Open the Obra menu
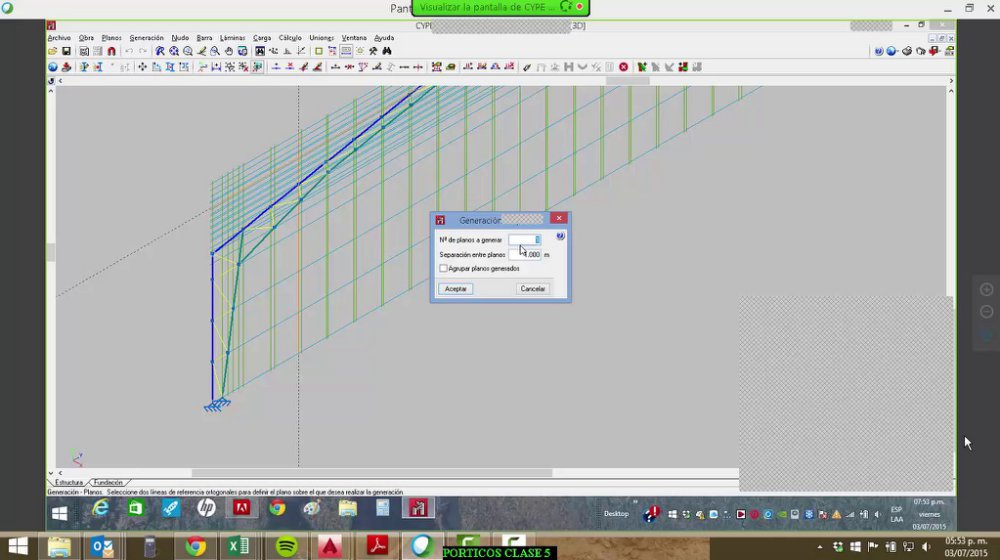 [86, 38]
